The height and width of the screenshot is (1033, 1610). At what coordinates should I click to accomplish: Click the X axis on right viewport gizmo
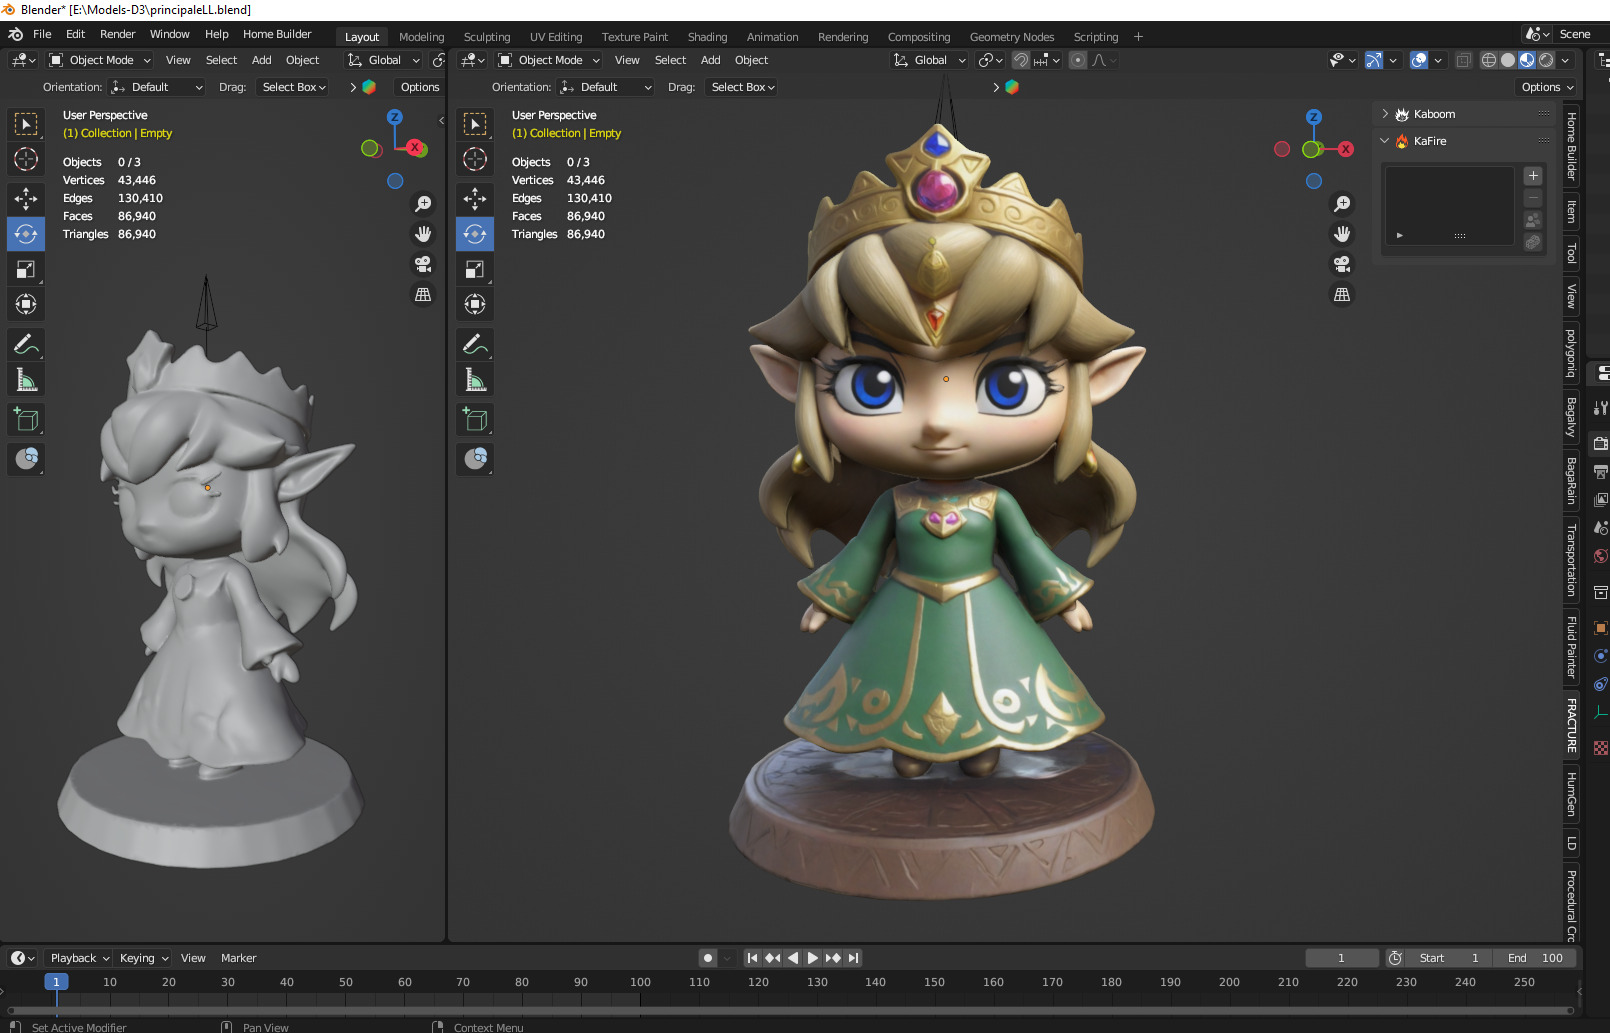[1346, 149]
